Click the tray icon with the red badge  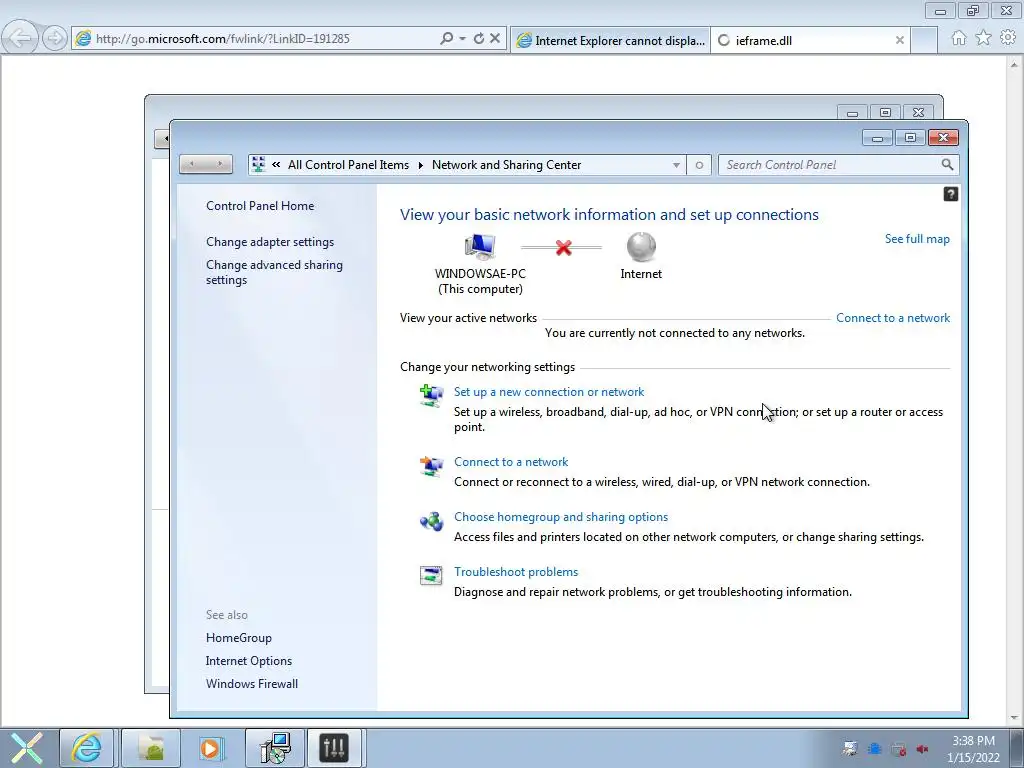pyautogui.click(x=899, y=749)
